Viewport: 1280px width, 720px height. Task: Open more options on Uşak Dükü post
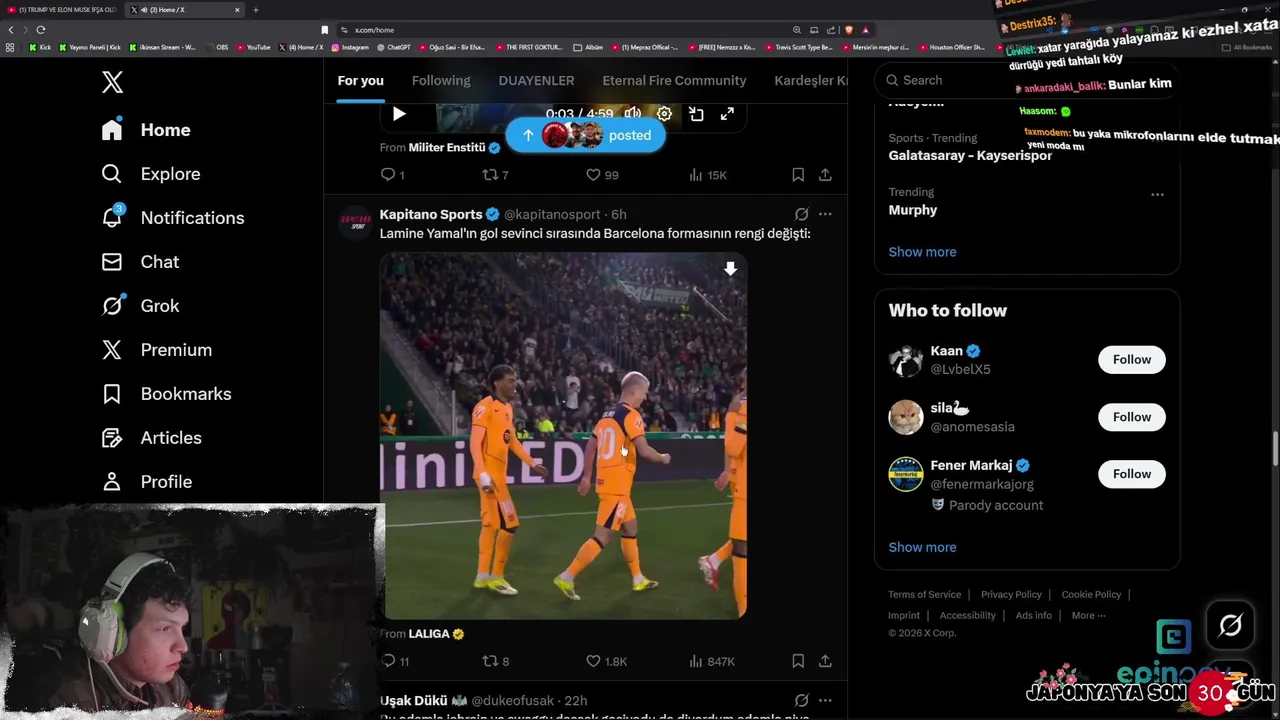(x=825, y=701)
